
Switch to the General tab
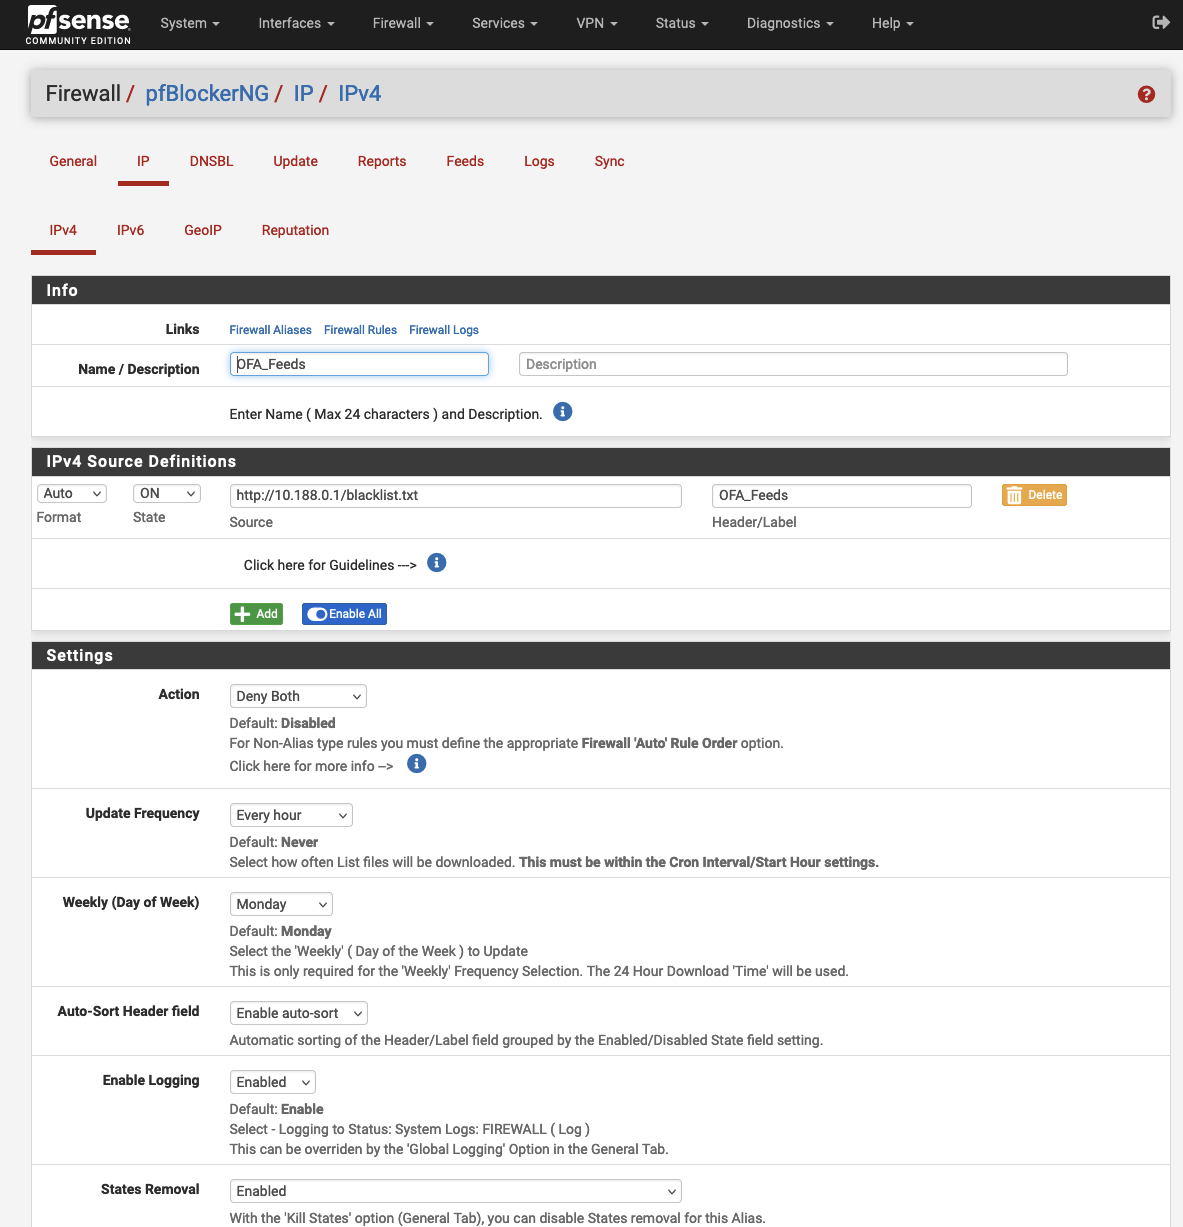73,161
